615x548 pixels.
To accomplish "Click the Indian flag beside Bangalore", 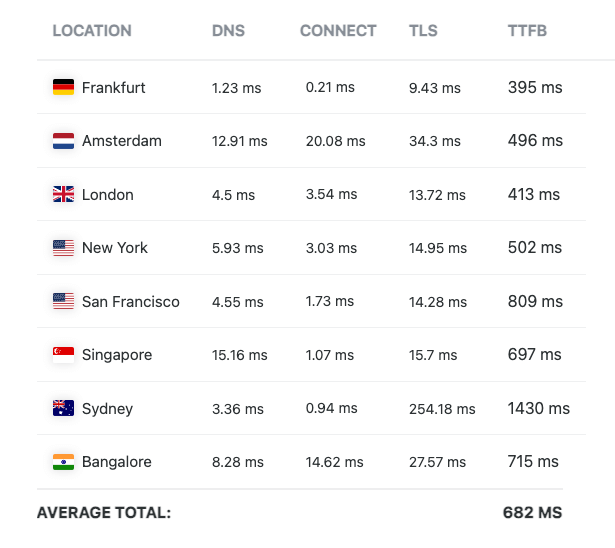I will [x=63, y=462].
